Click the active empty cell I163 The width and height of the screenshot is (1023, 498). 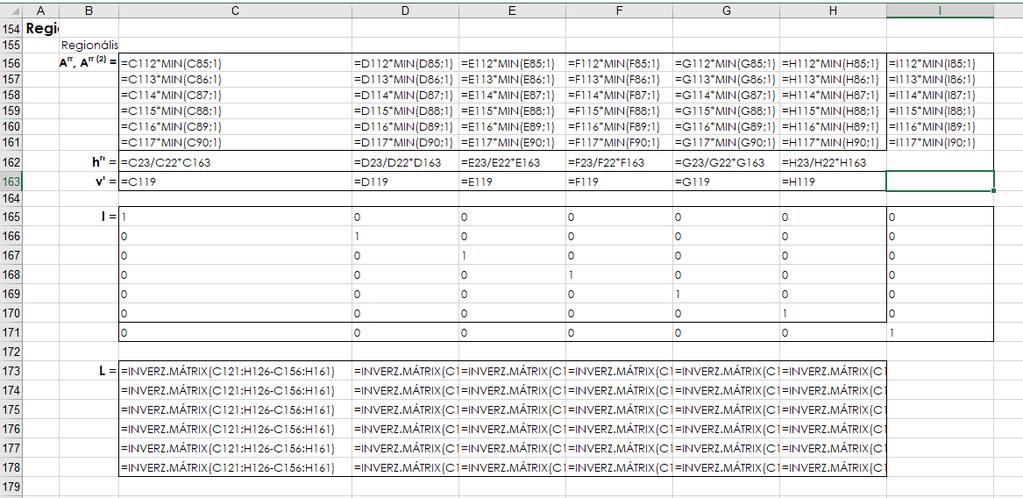939,181
